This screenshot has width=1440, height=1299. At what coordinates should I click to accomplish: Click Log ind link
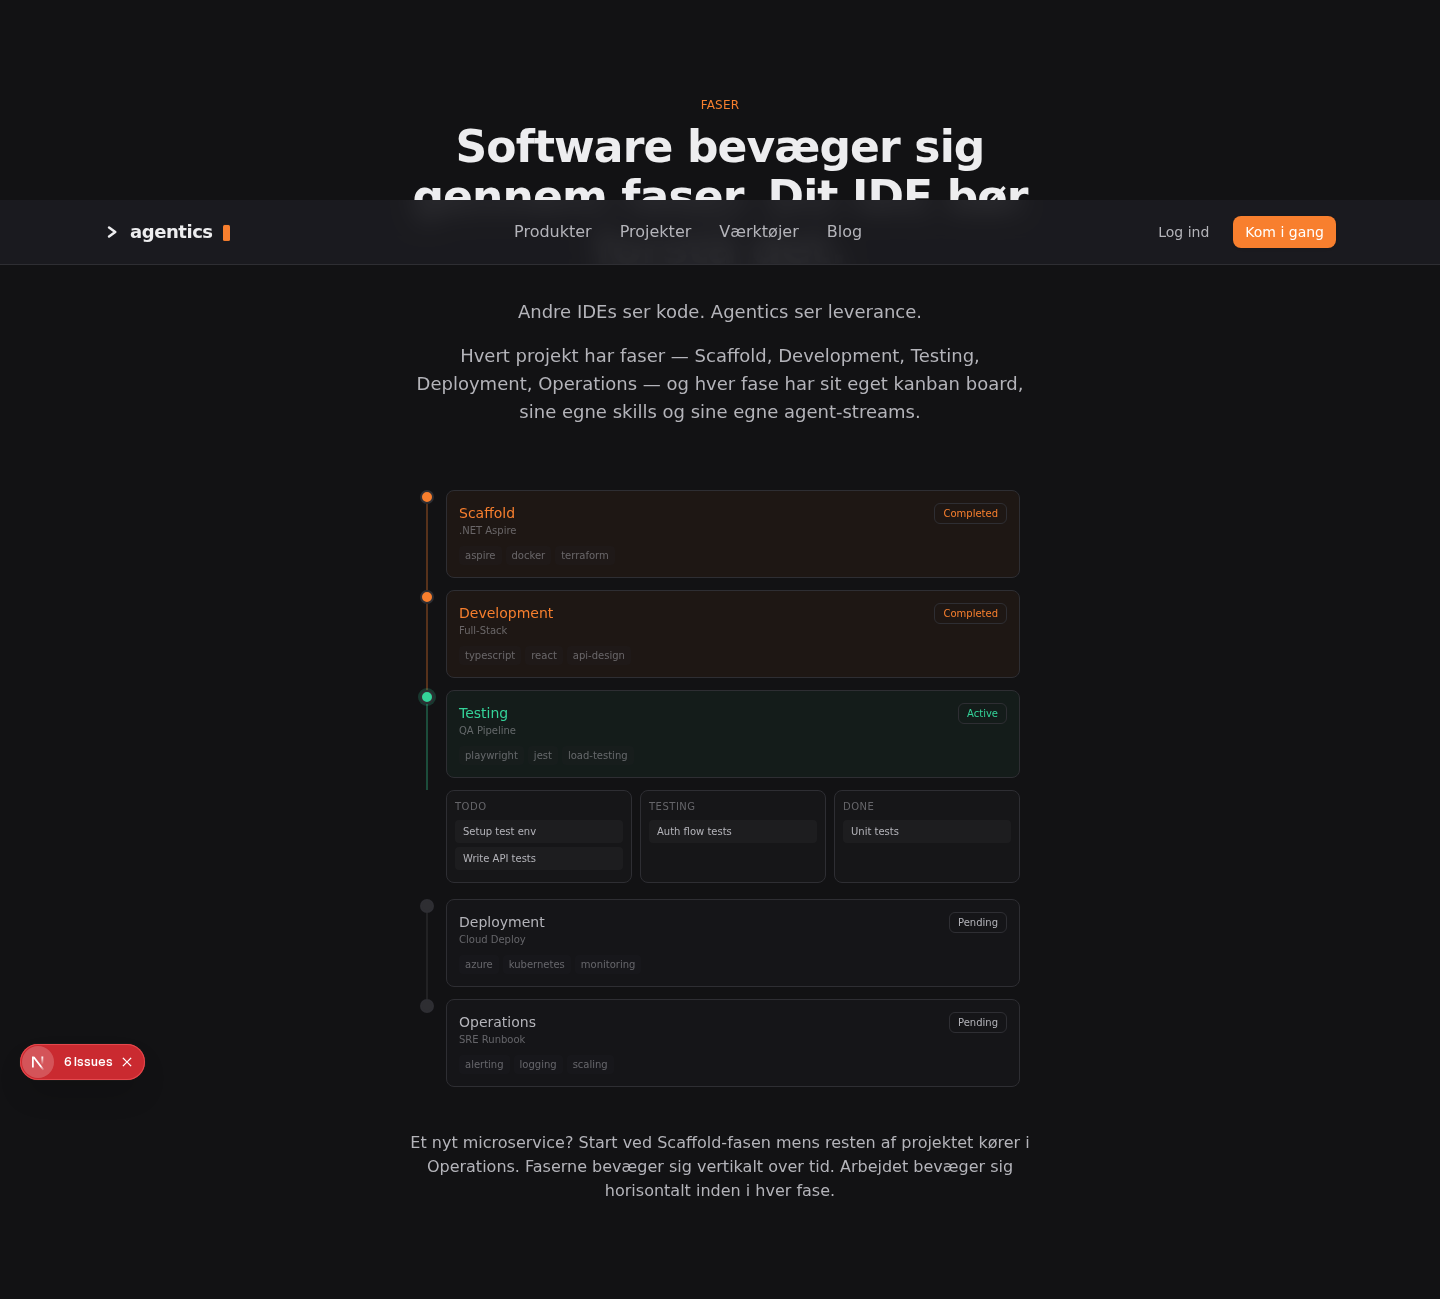(1183, 232)
